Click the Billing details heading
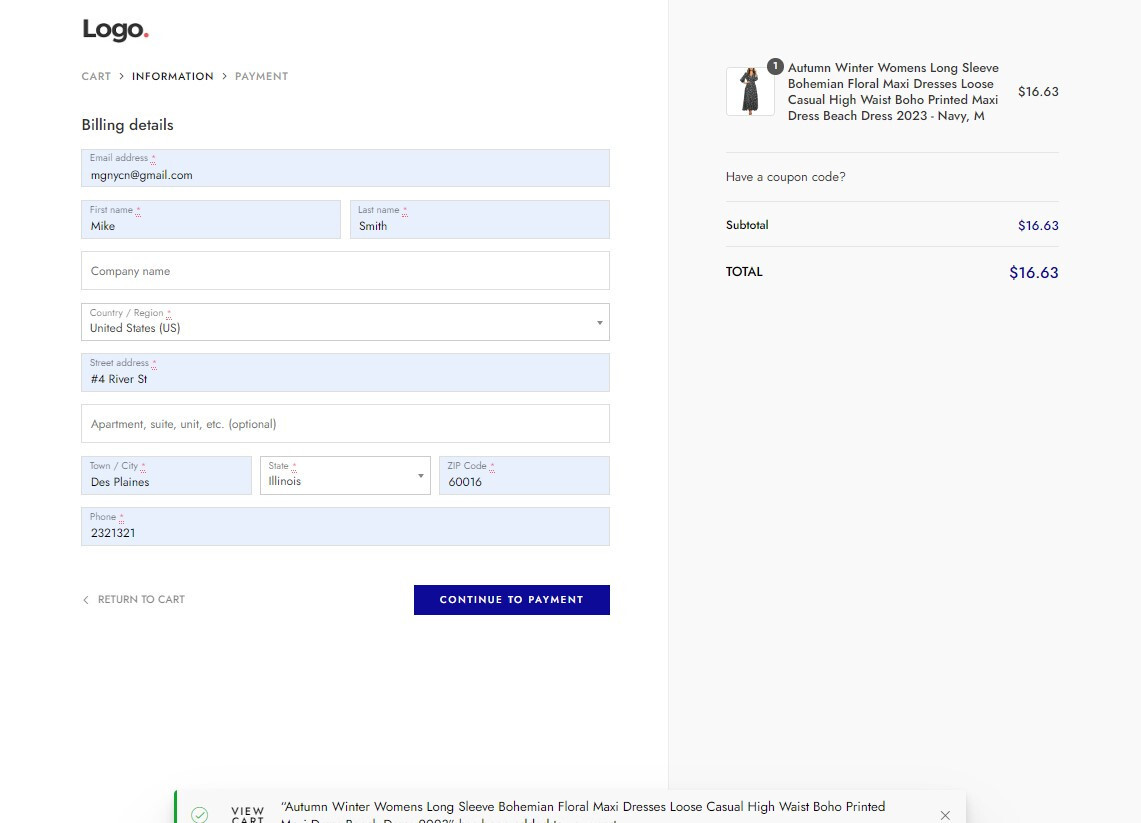Screen dimensions: 1141x823 127,125
